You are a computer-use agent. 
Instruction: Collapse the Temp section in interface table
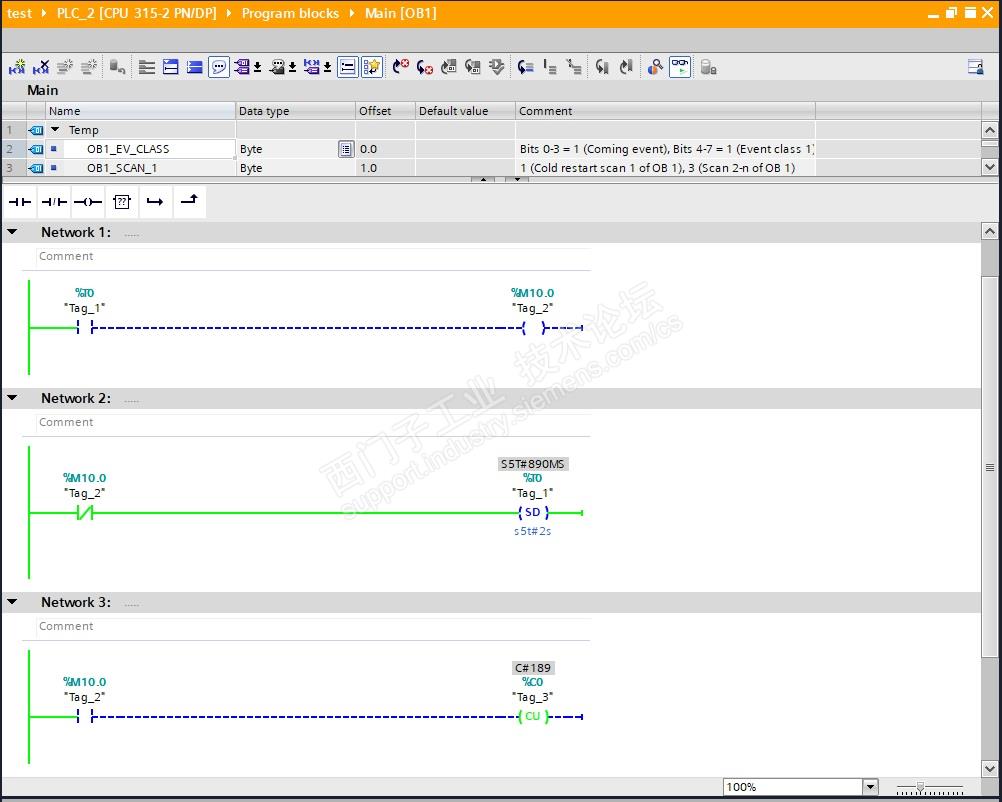(56, 130)
